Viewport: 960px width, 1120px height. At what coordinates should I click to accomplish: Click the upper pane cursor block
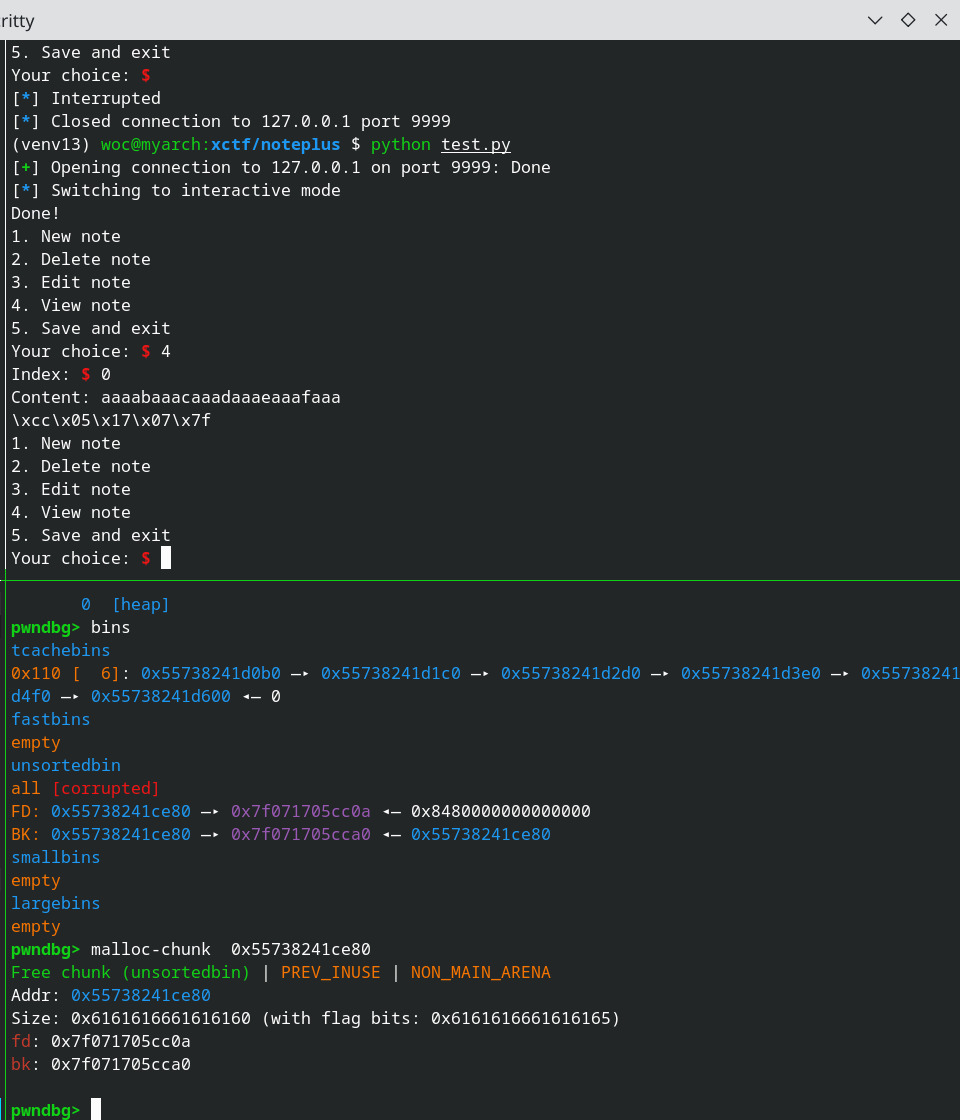(166, 558)
